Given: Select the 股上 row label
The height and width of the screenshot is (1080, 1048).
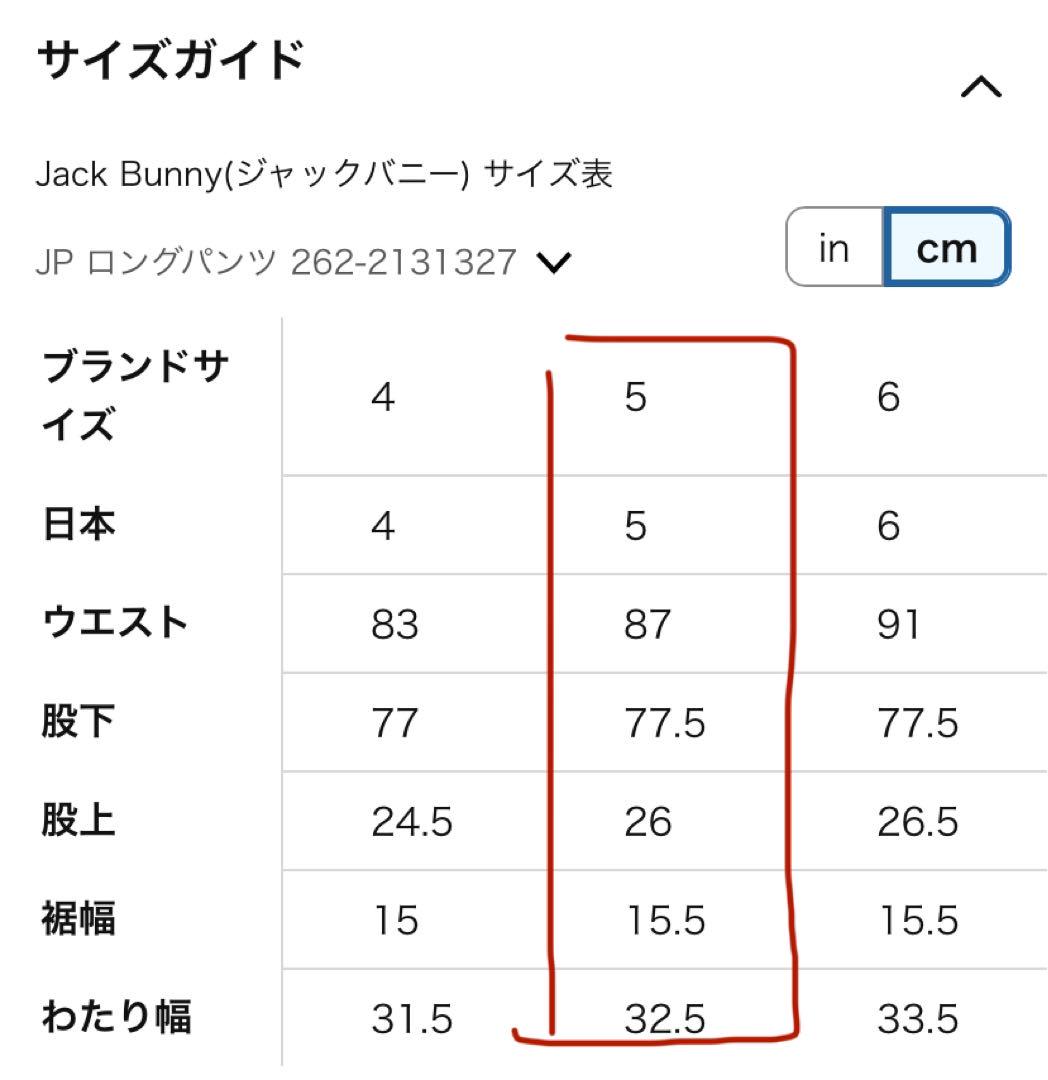Looking at the screenshot, I should click(x=78, y=820).
